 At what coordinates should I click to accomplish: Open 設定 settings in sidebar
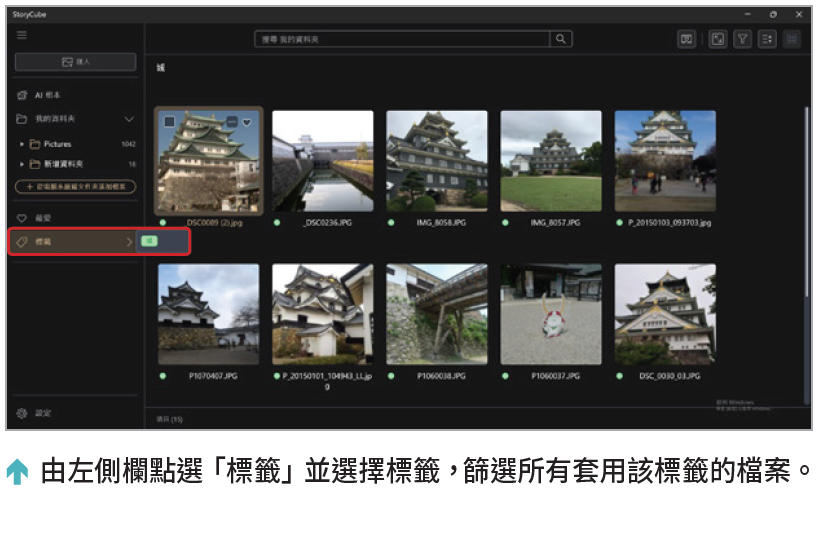(x=76, y=413)
